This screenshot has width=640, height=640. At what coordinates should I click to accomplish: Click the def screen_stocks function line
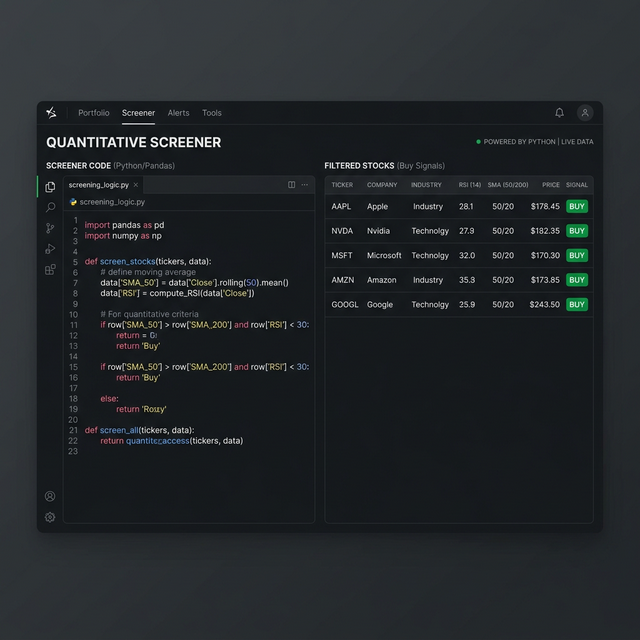click(148, 261)
